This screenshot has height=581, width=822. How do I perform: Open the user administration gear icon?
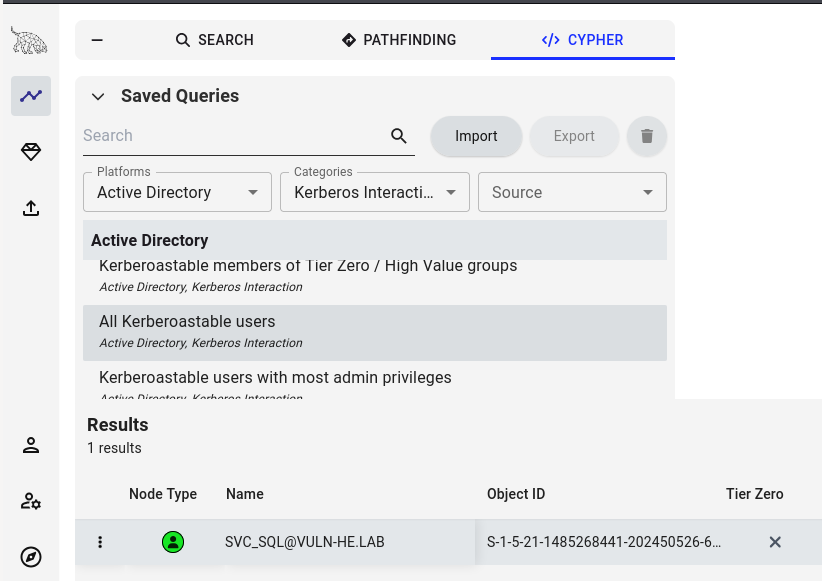(x=31, y=501)
